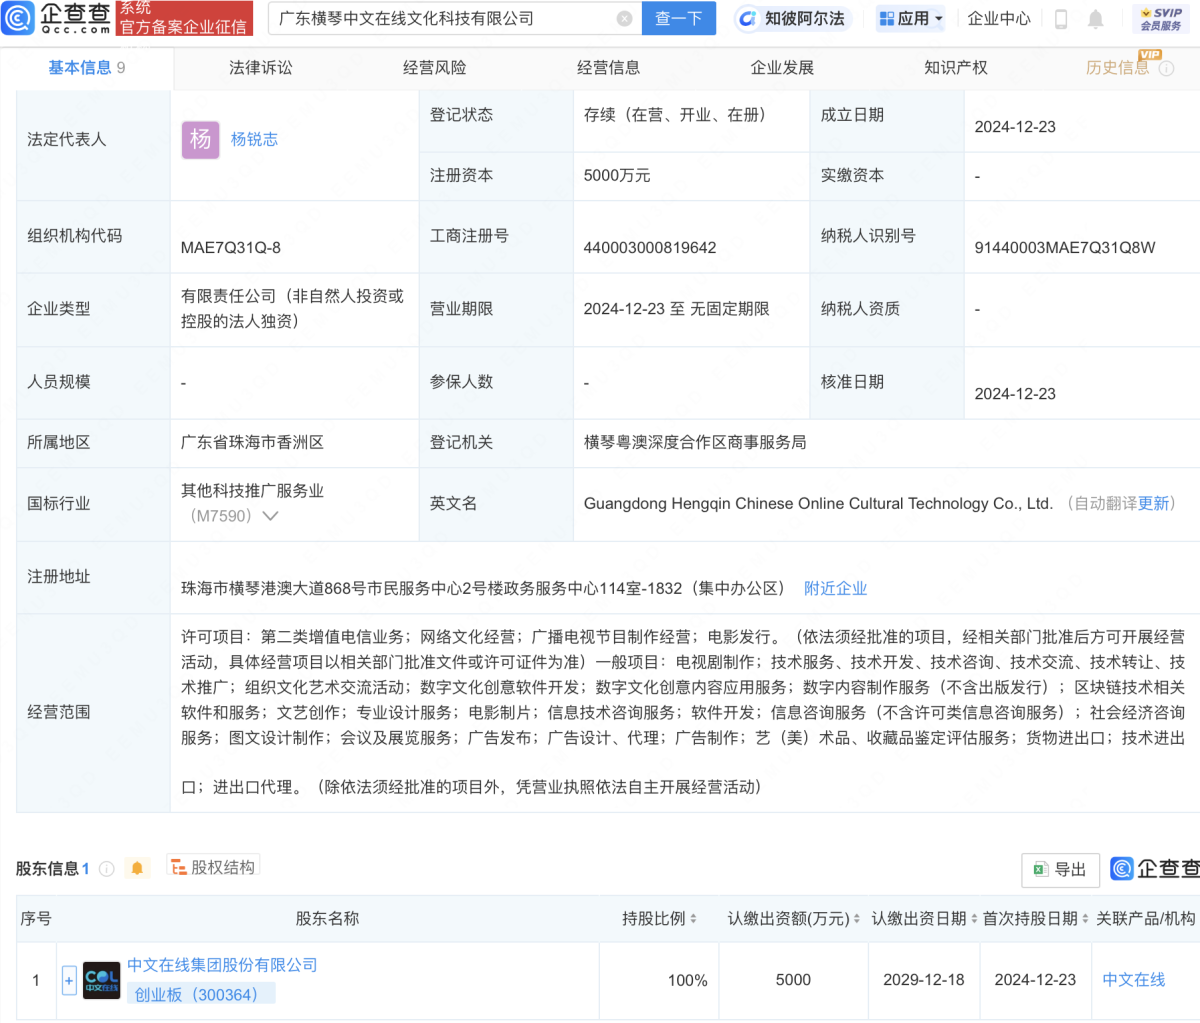Click the 广东省珠海市香洲区 region value
1200x1023 pixels.
tap(252, 443)
